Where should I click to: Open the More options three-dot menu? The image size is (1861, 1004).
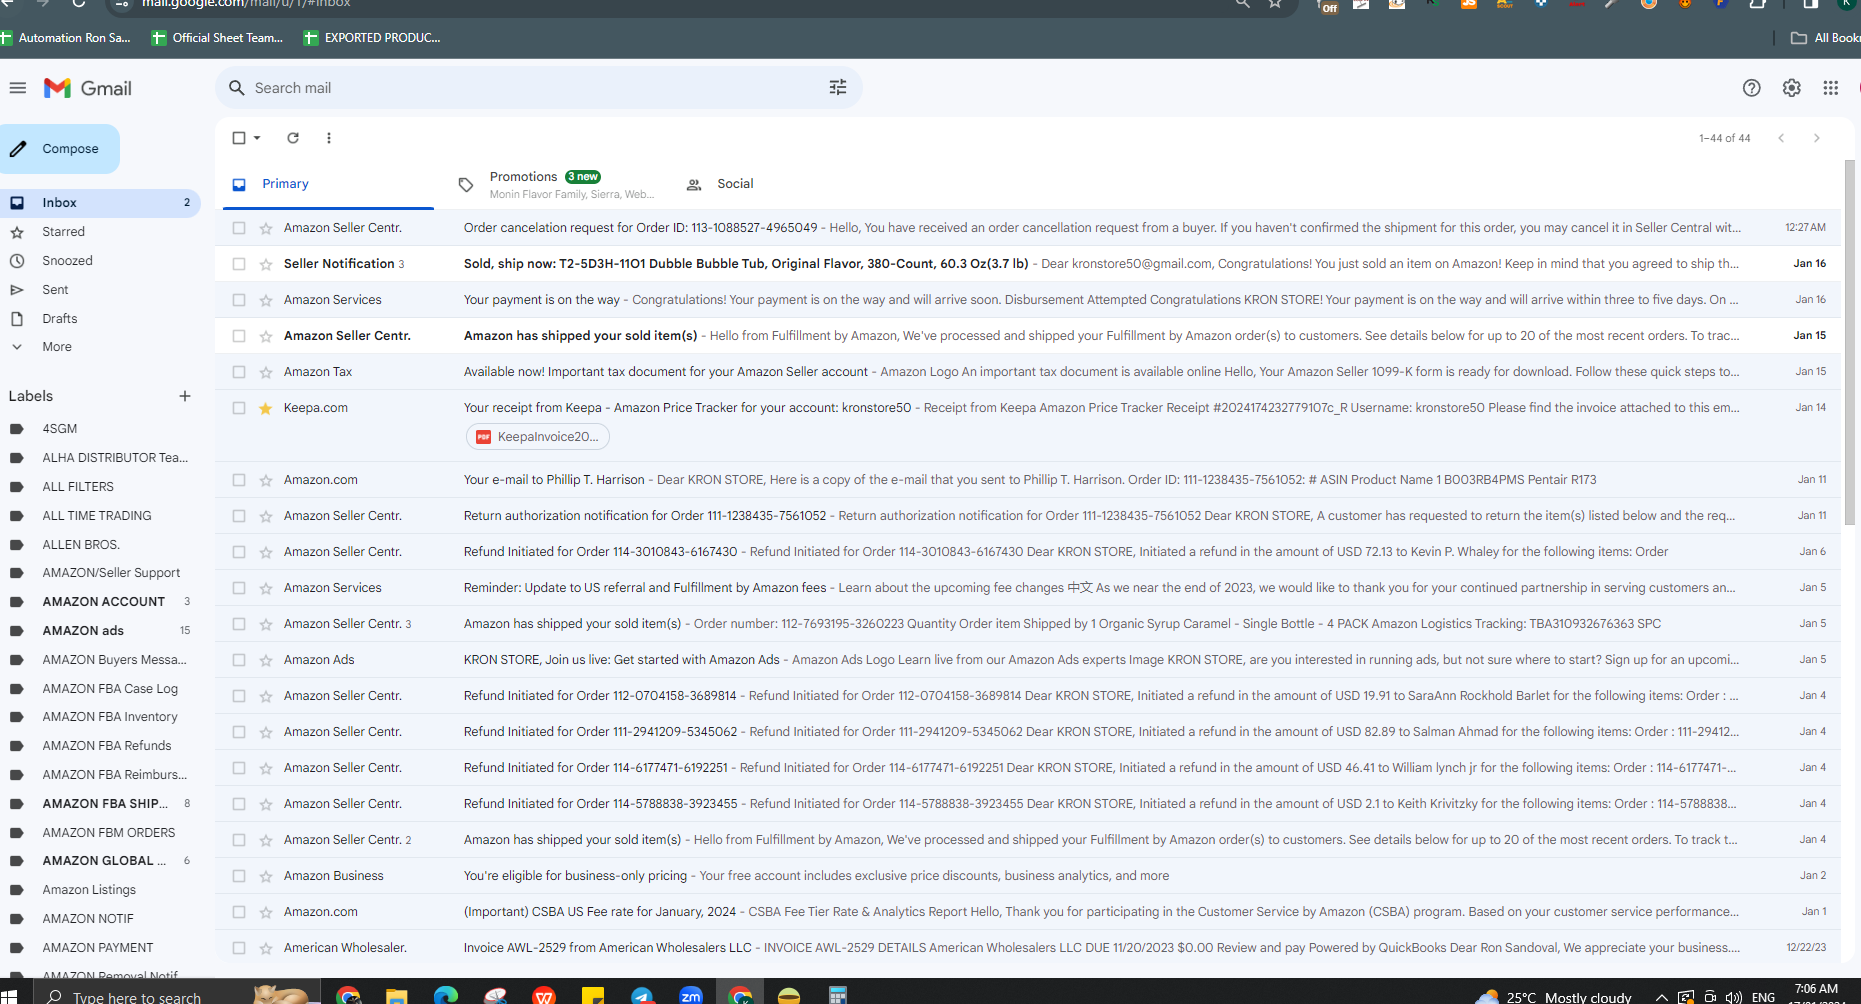329,138
